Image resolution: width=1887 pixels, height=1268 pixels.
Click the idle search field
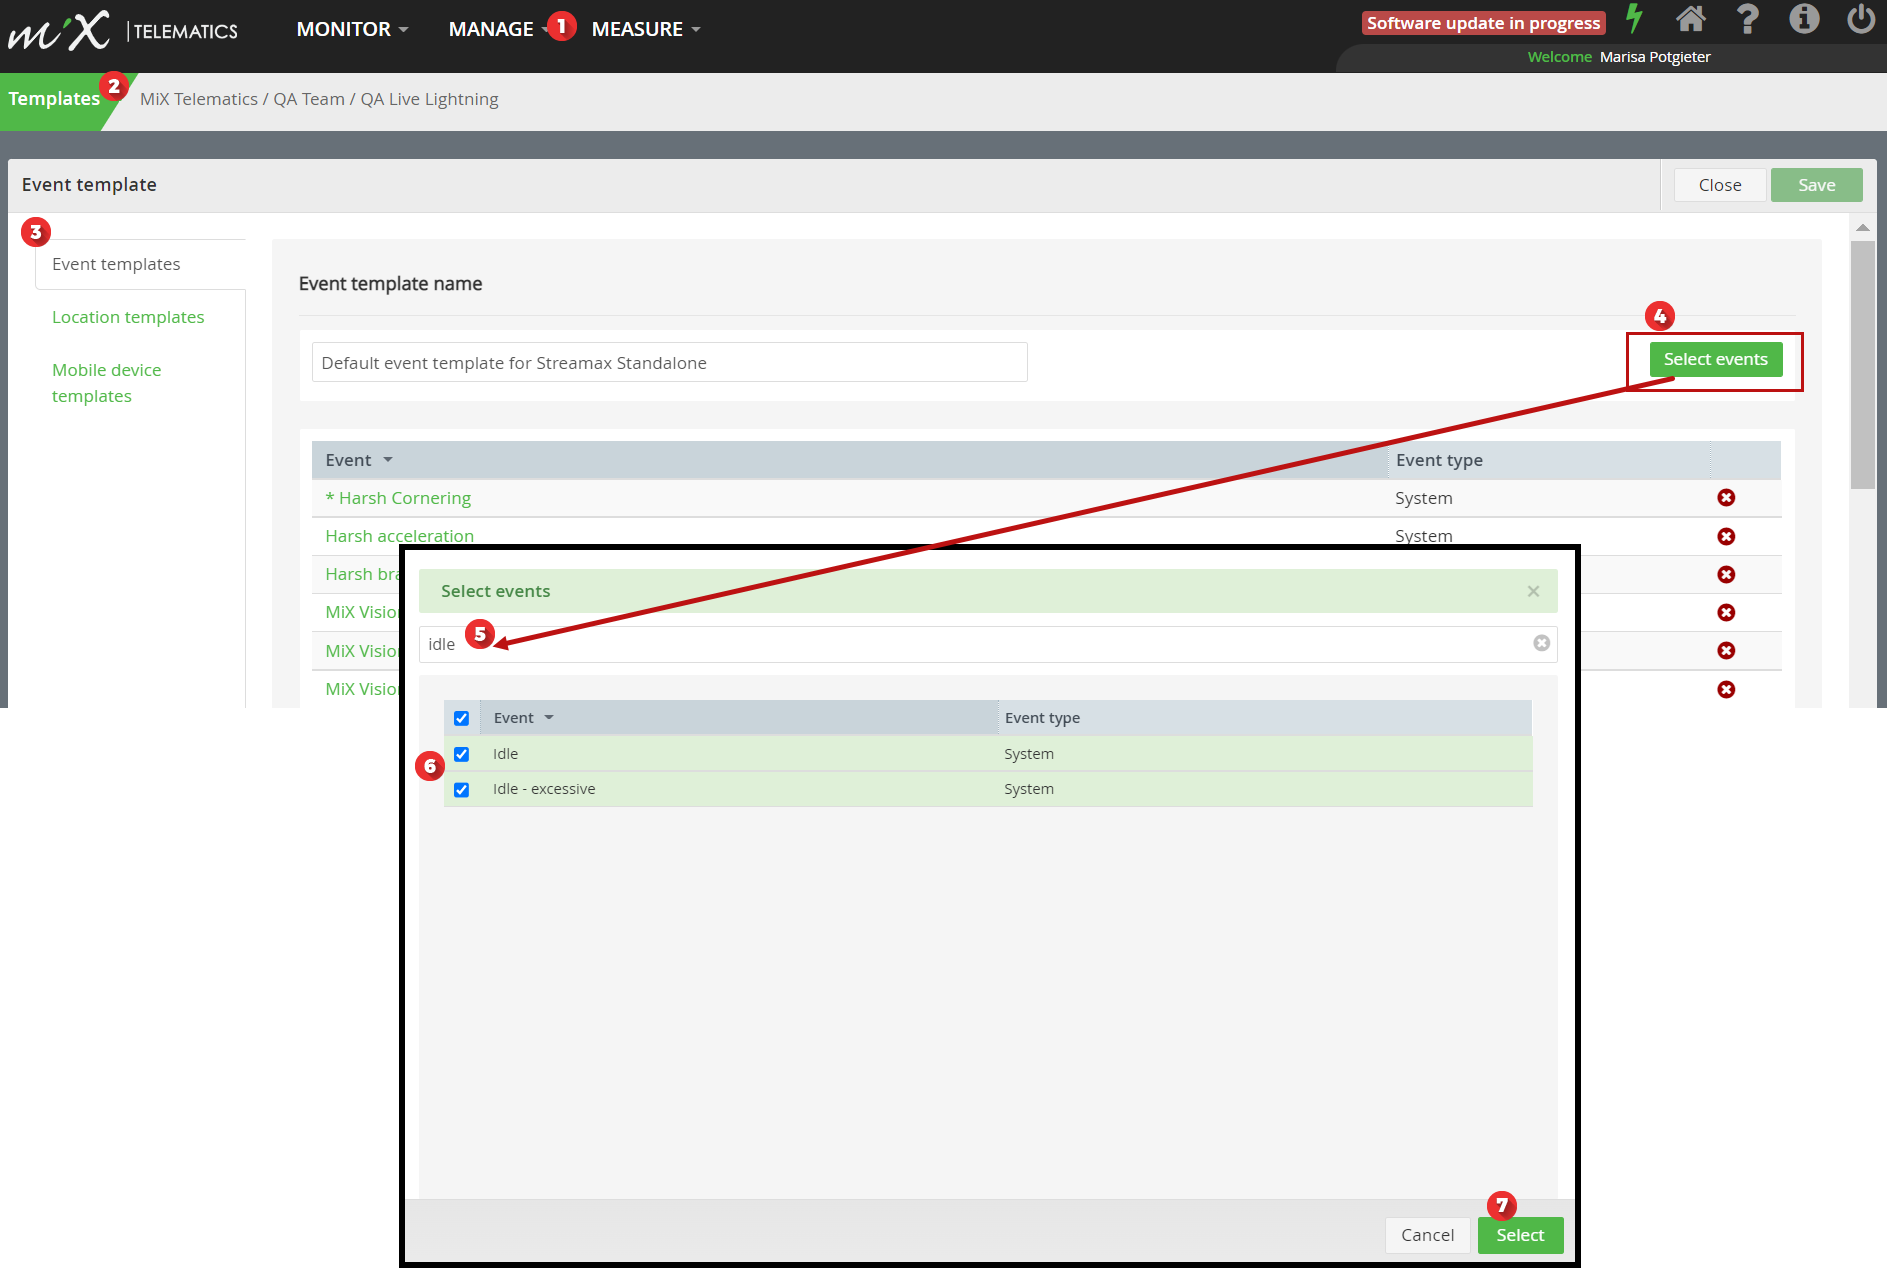click(987, 644)
